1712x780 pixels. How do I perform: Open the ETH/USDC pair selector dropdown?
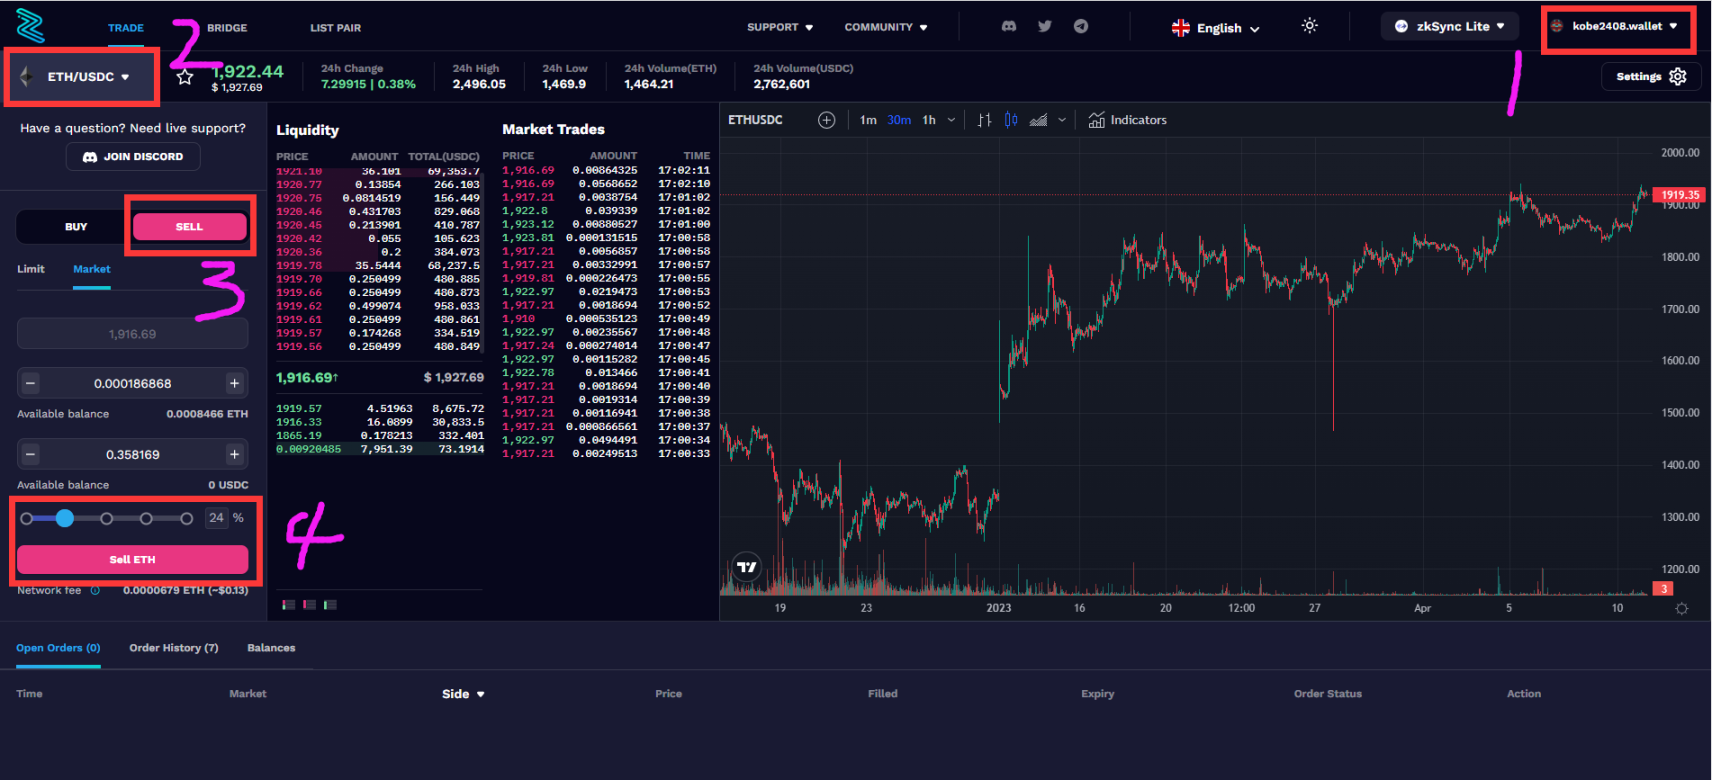click(x=81, y=77)
